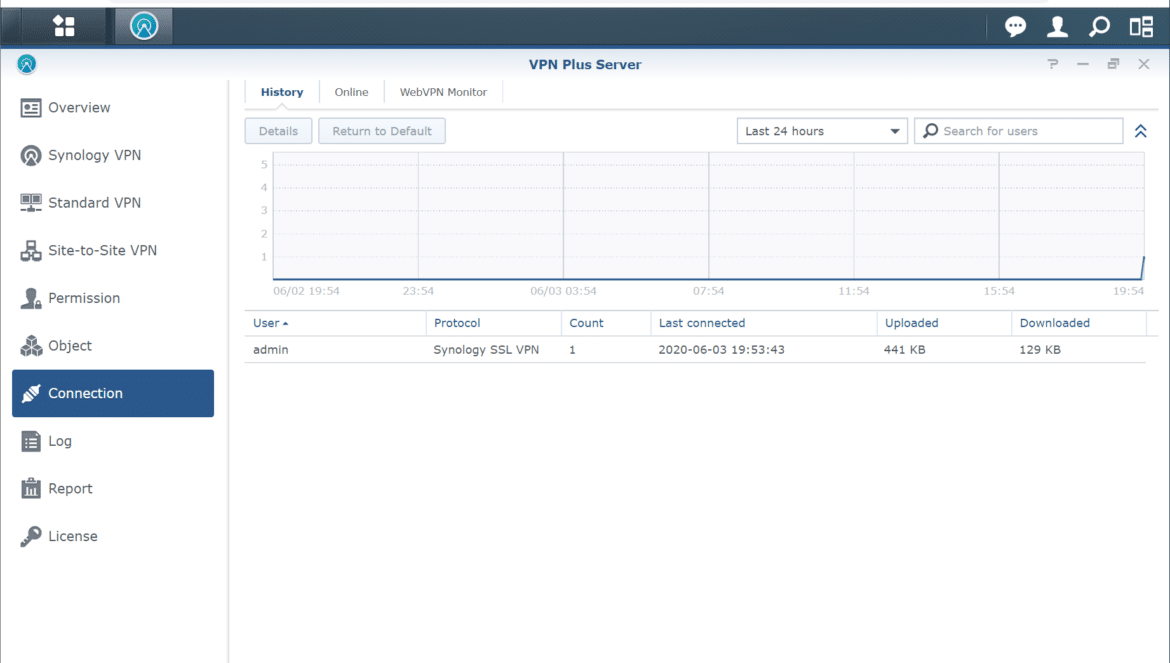The height and width of the screenshot is (663, 1170).
Task: Sort by the Uploaded column header
Action: (x=944, y=323)
